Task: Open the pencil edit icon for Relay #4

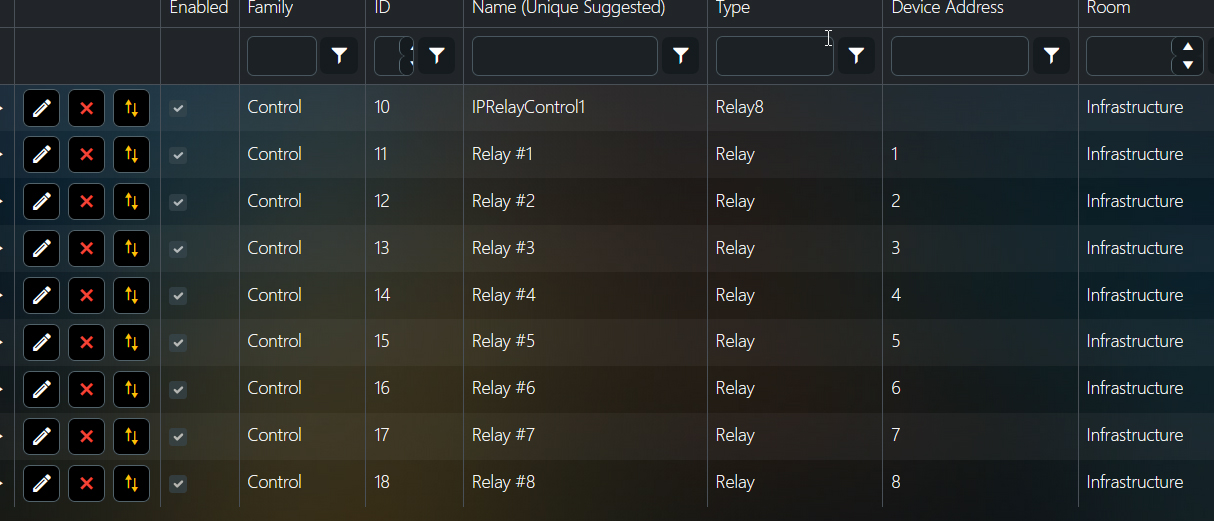Action: 41,295
